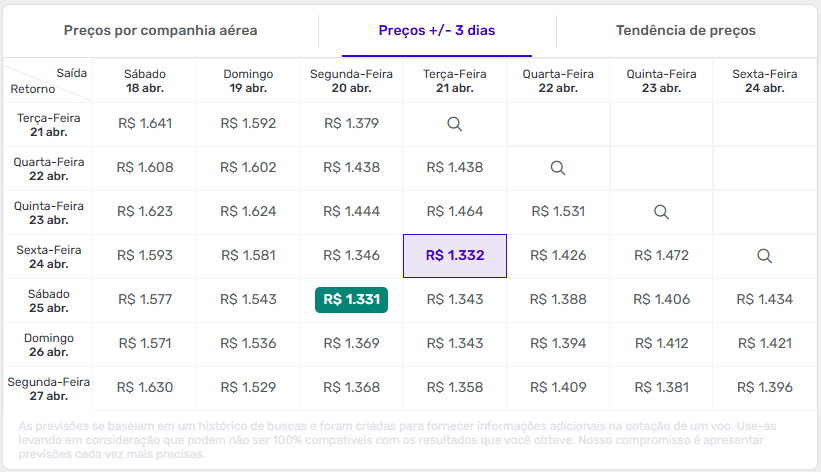Choose the R$ 1.379 fare

[351, 124]
